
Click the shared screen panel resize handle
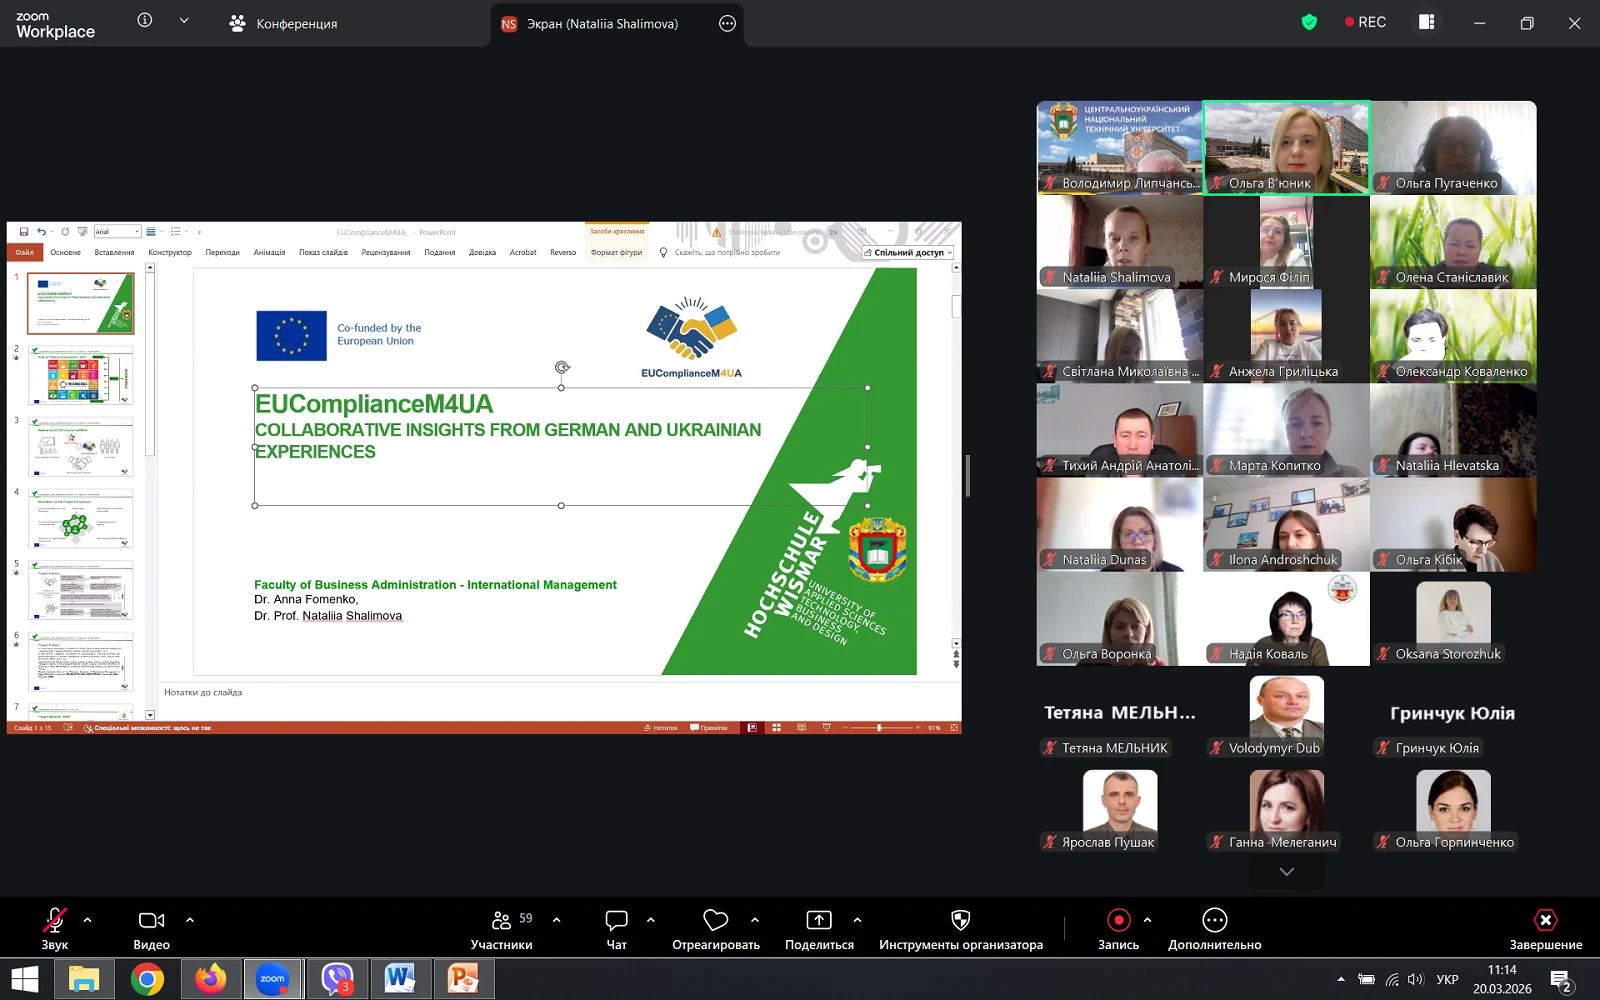[967, 476]
